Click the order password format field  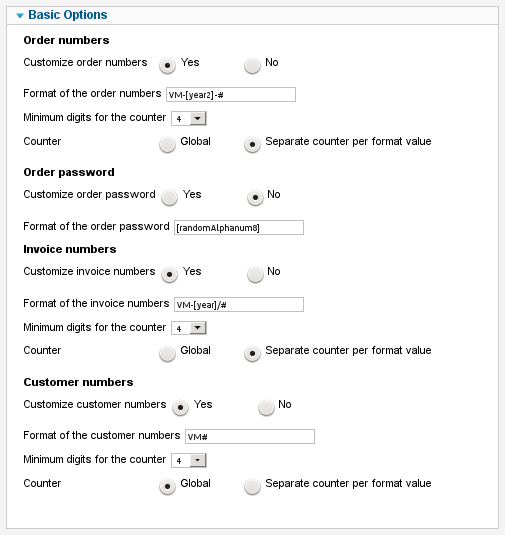coord(239,228)
